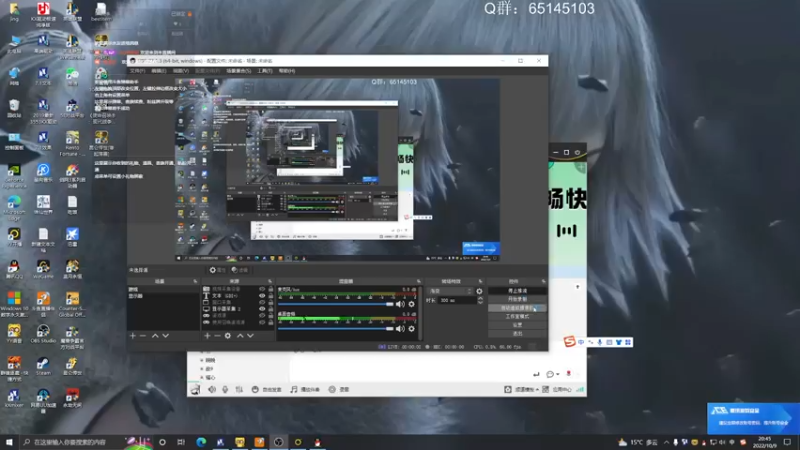The height and width of the screenshot is (450, 800).
Task: Open the OBS icon in the Windows taskbar
Action: tap(279, 442)
